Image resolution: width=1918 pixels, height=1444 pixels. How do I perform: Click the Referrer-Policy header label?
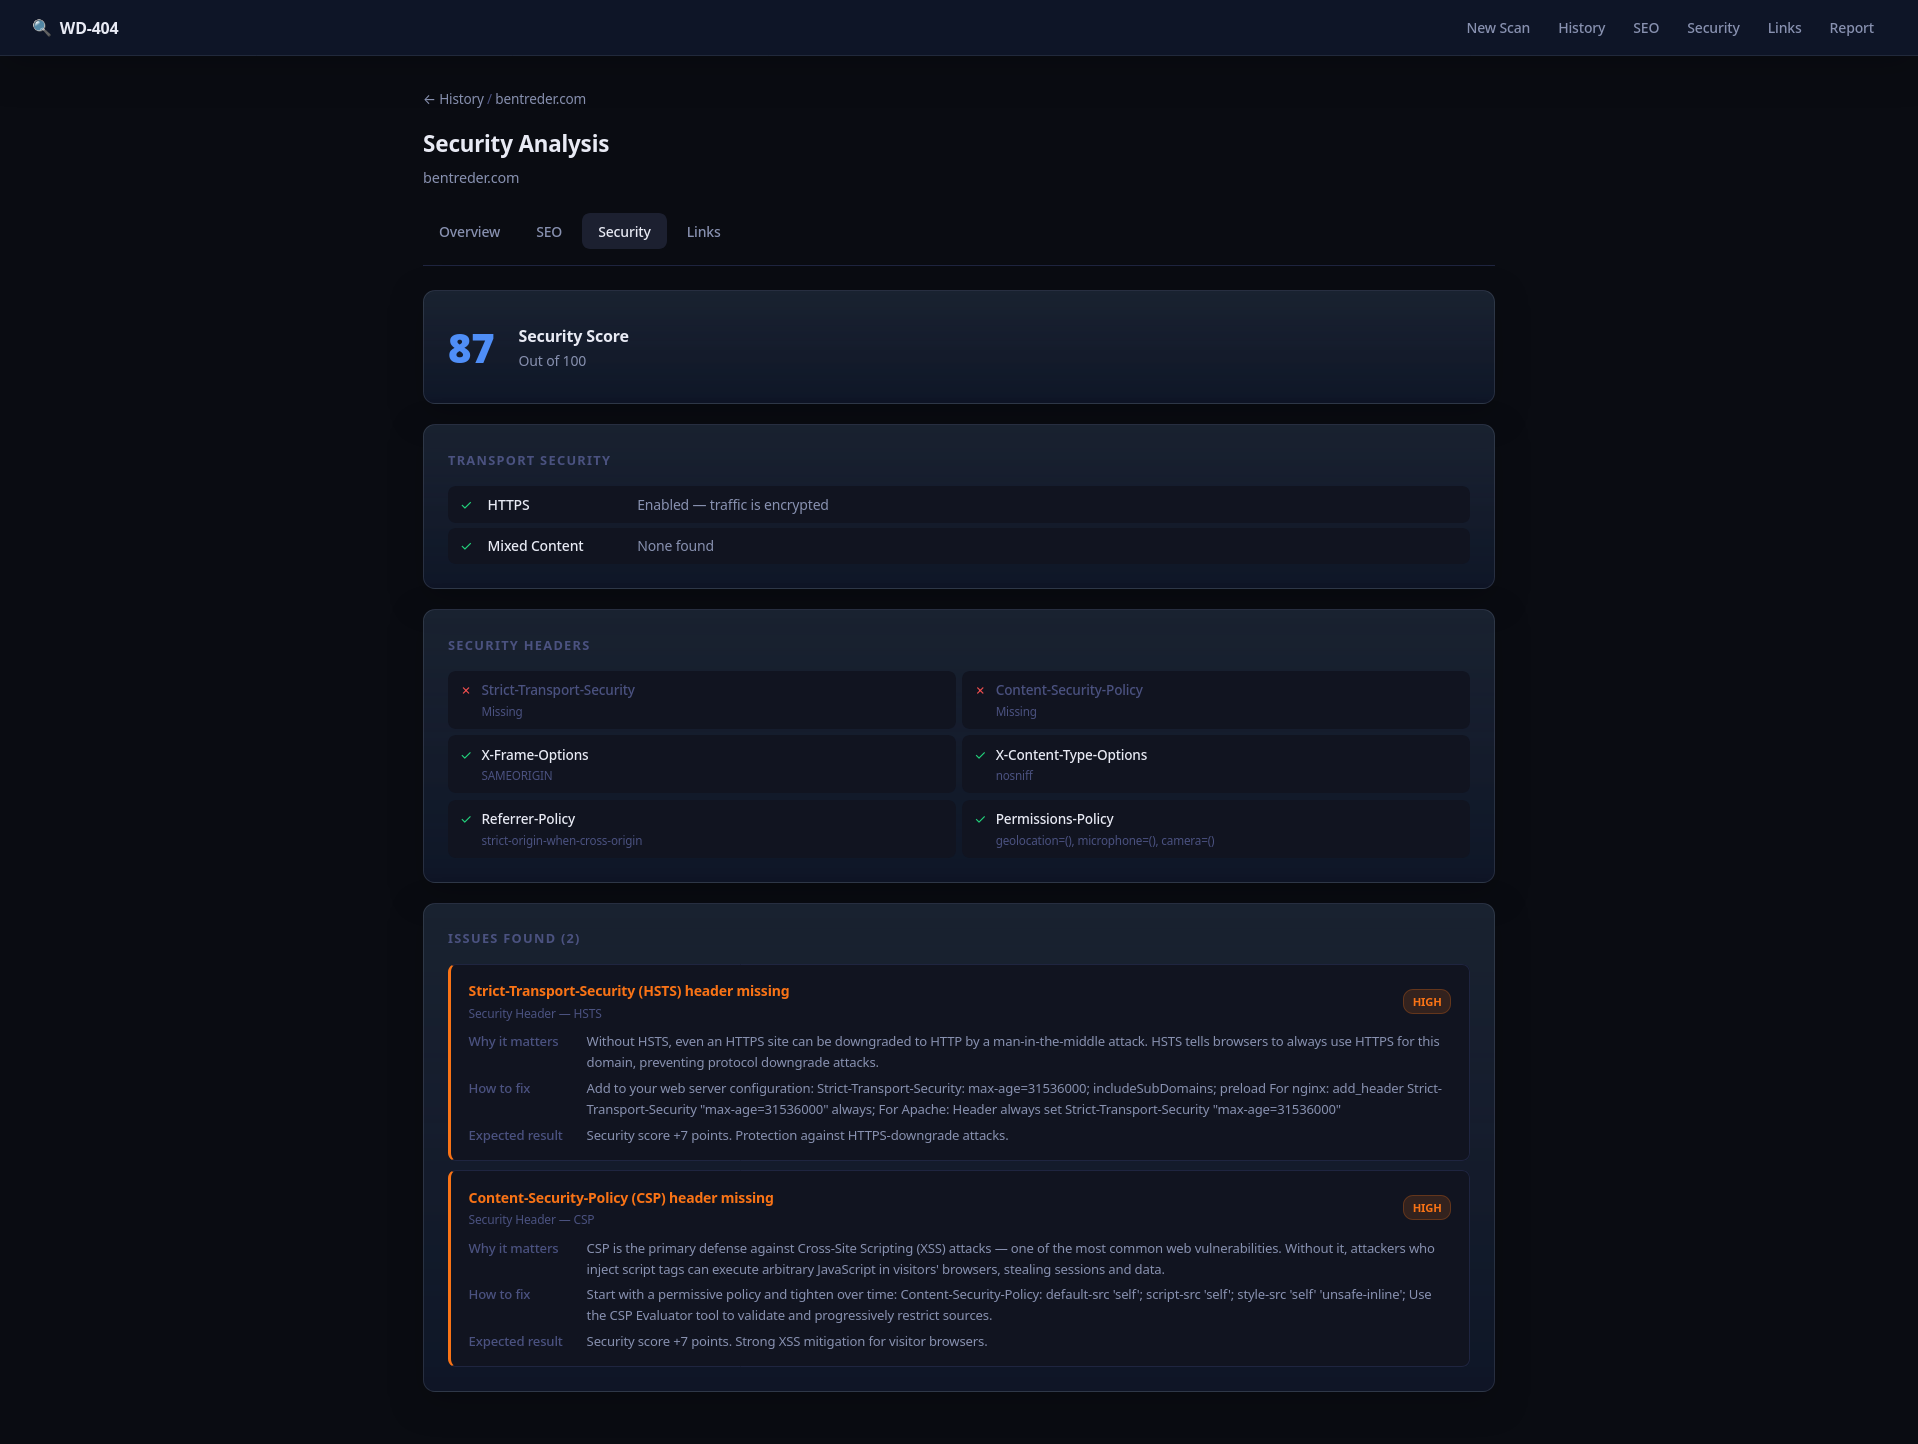click(x=528, y=819)
